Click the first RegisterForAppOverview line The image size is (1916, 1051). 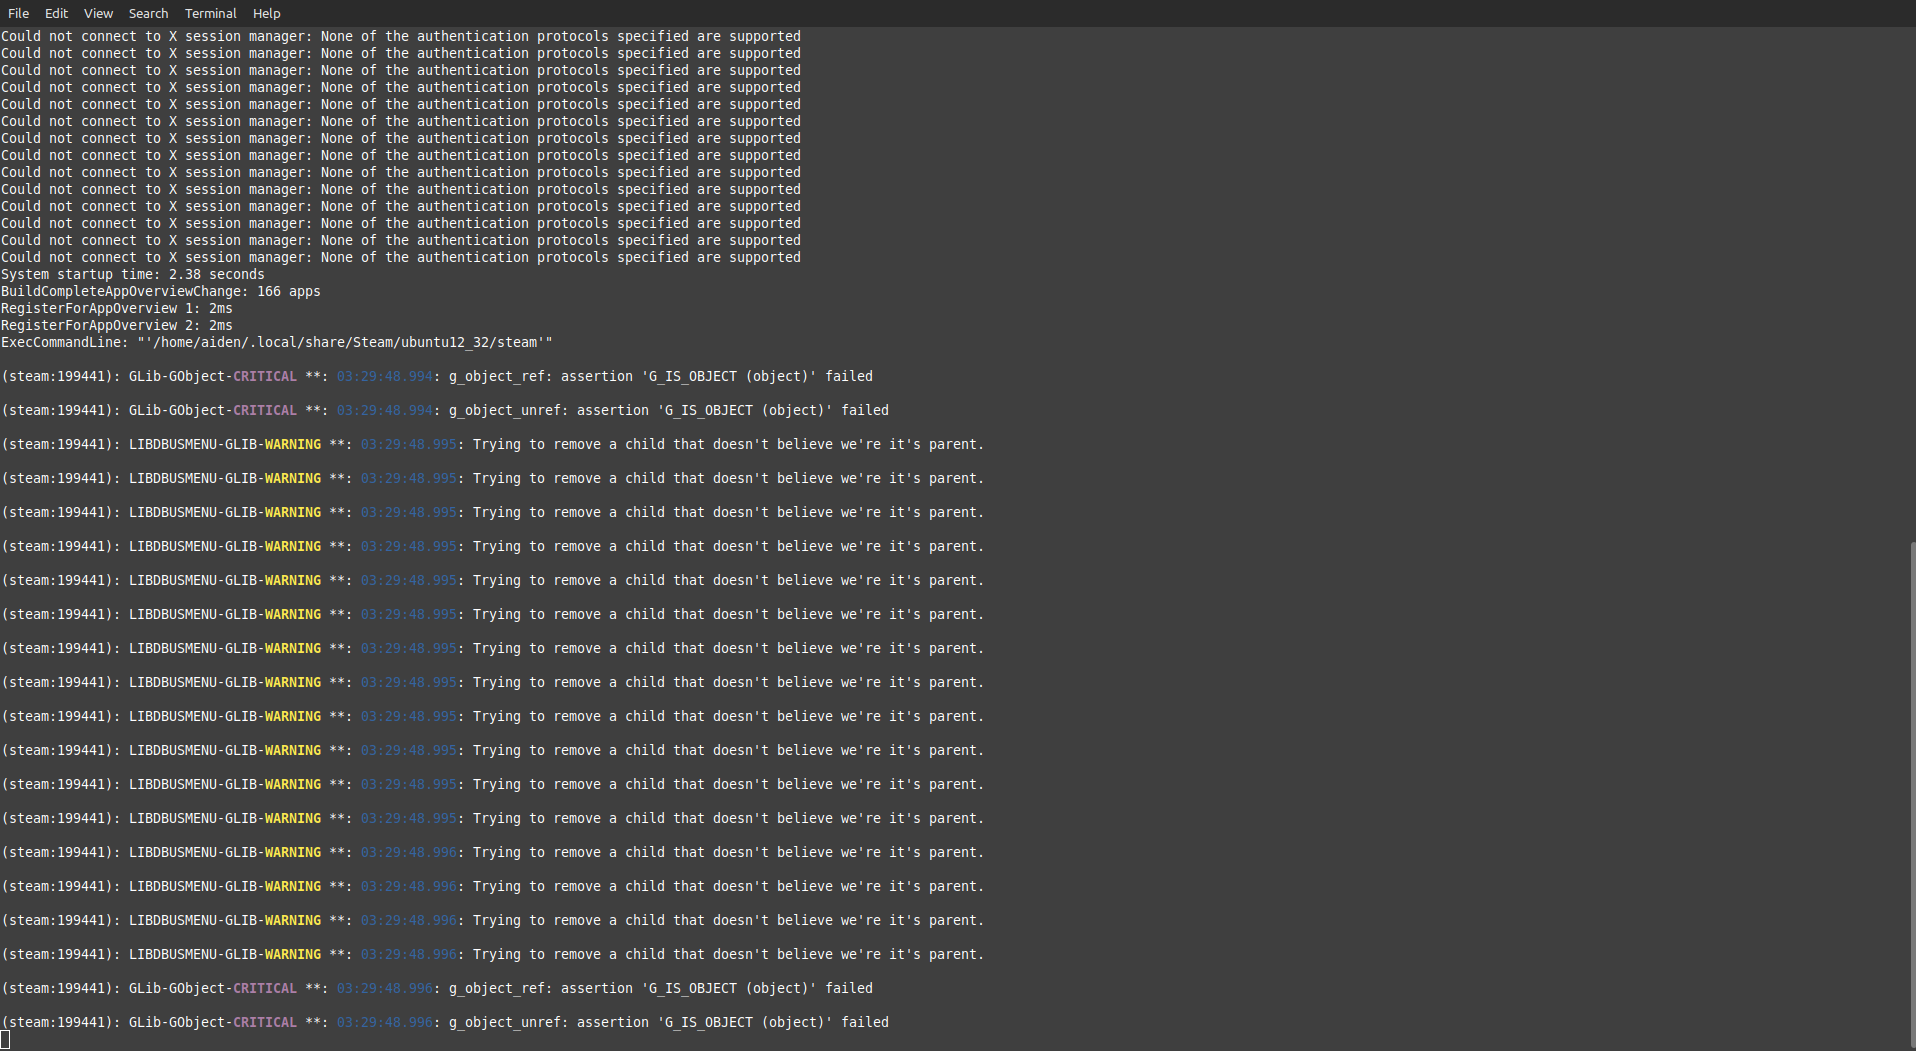[x=116, y=308]
